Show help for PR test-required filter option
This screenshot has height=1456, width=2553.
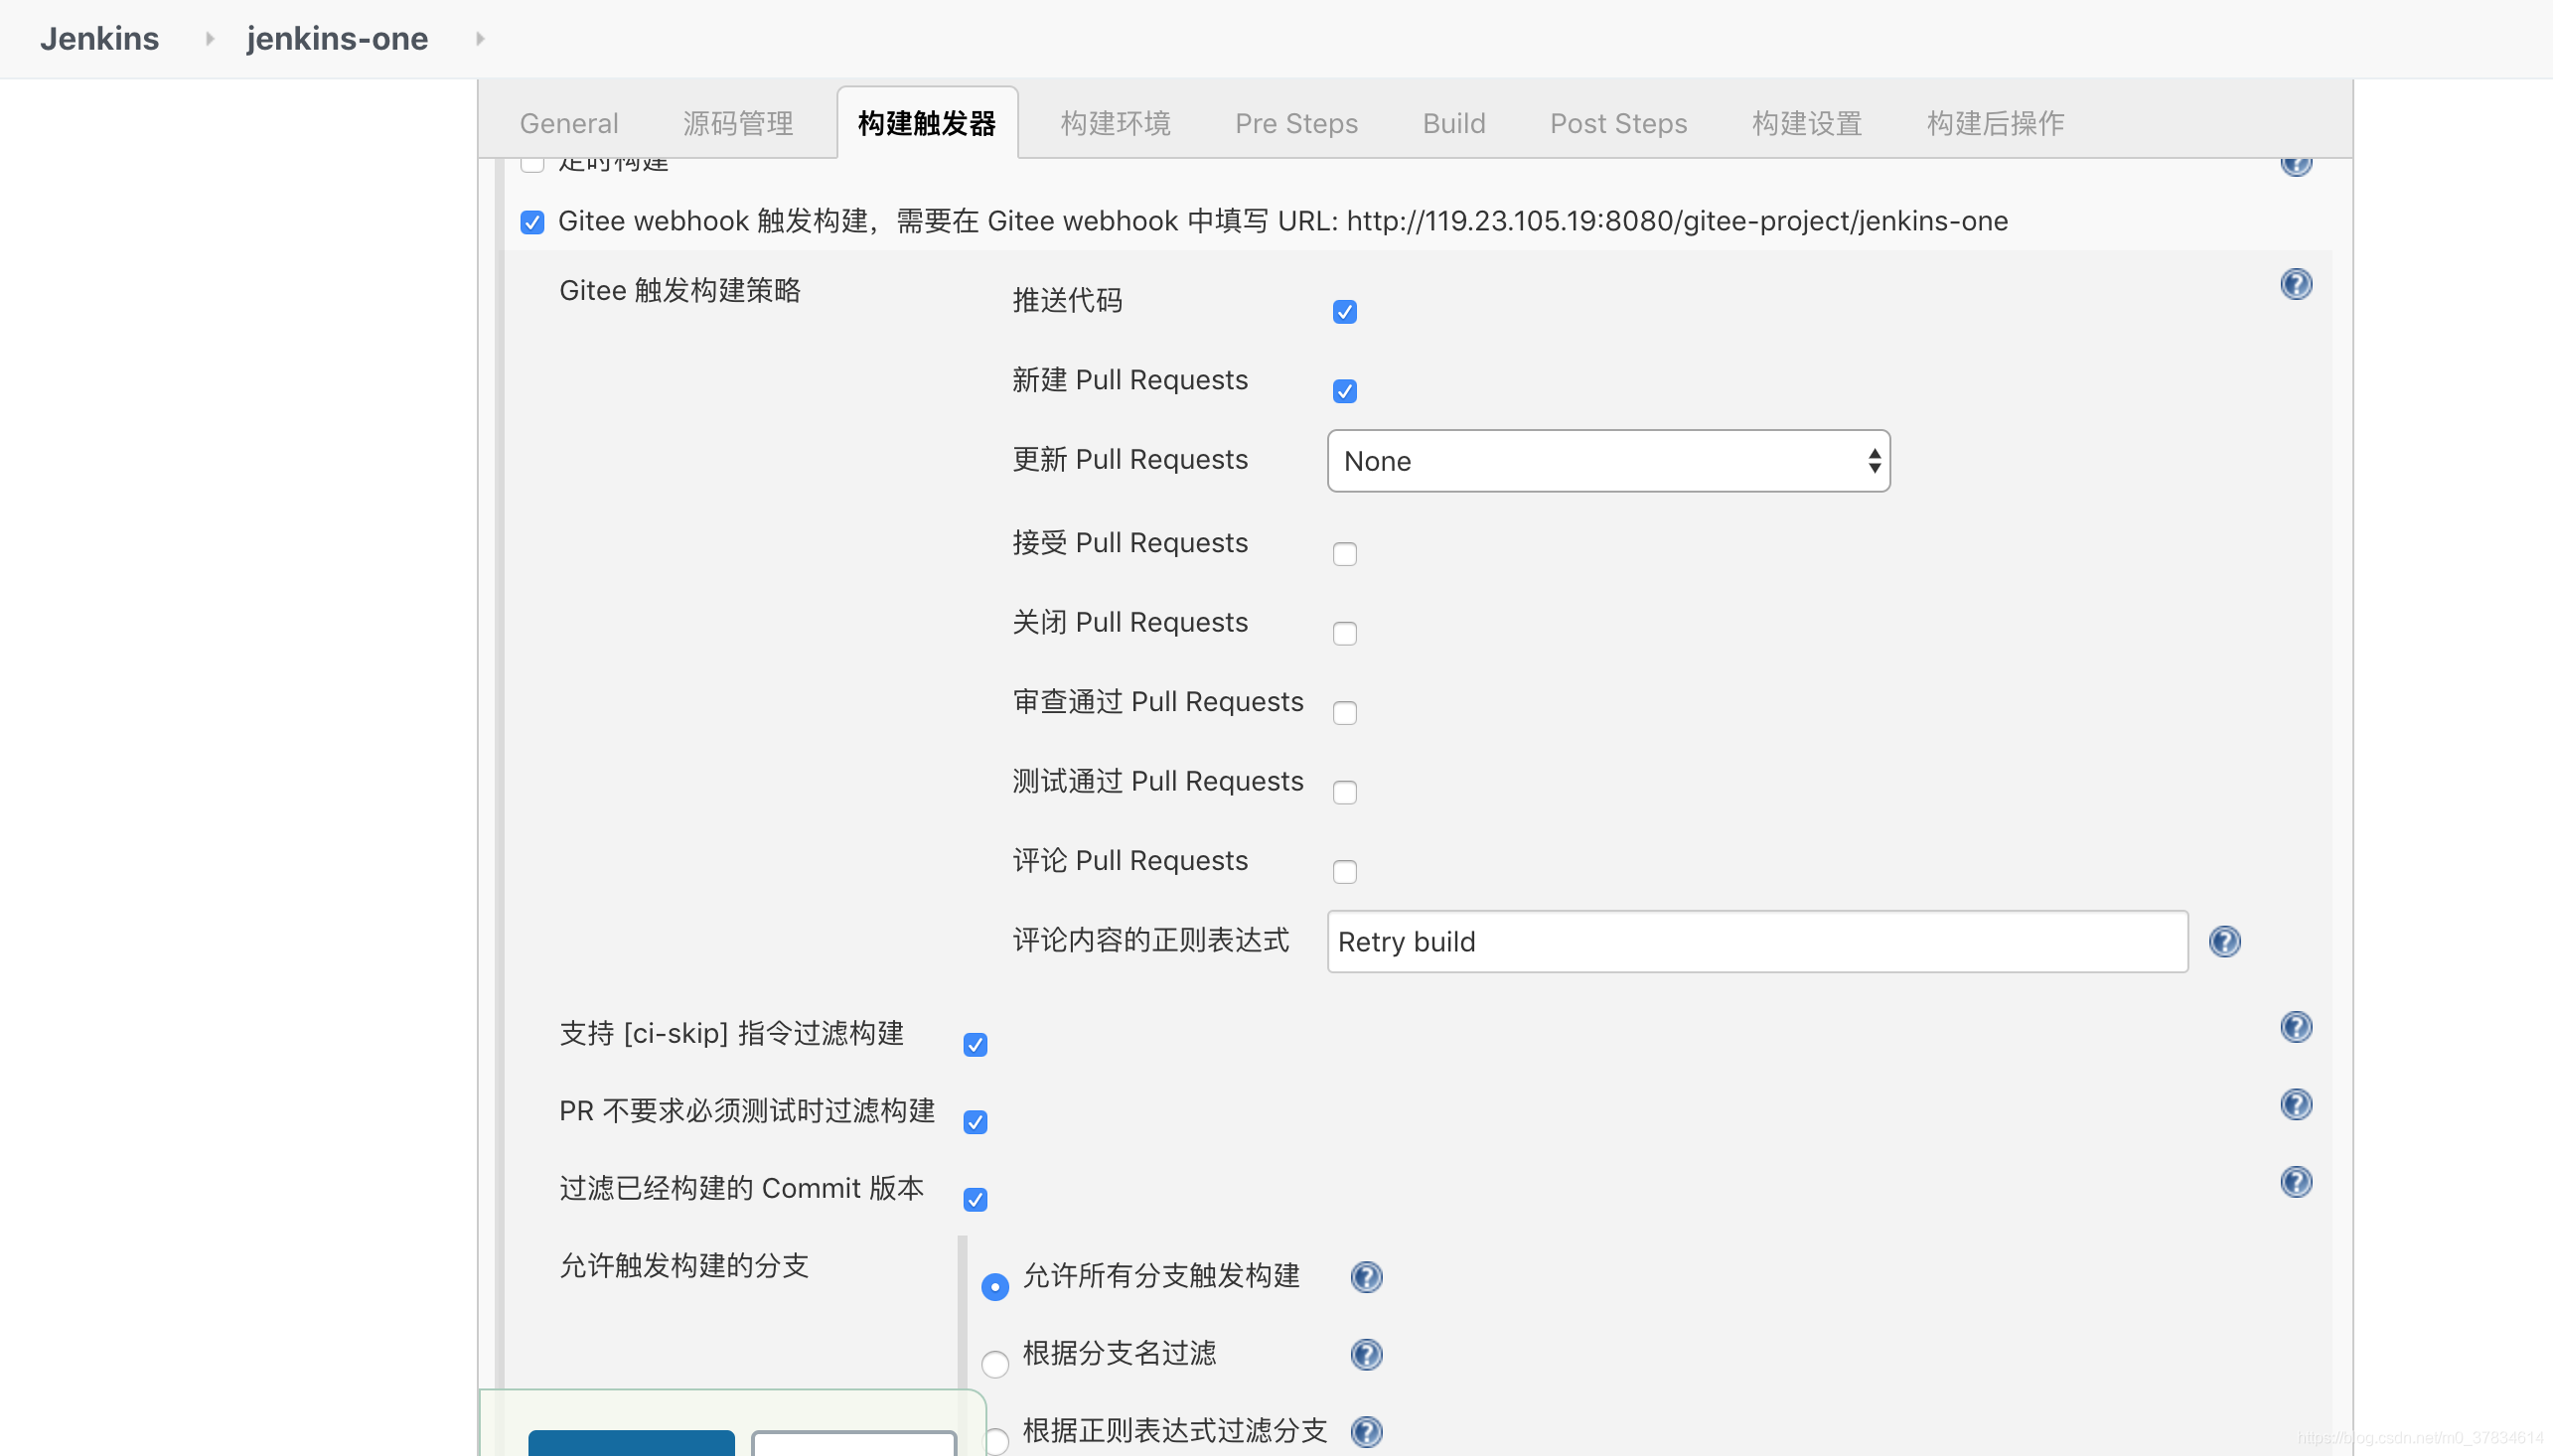pyautogui.click(x=2295, y=1105)
